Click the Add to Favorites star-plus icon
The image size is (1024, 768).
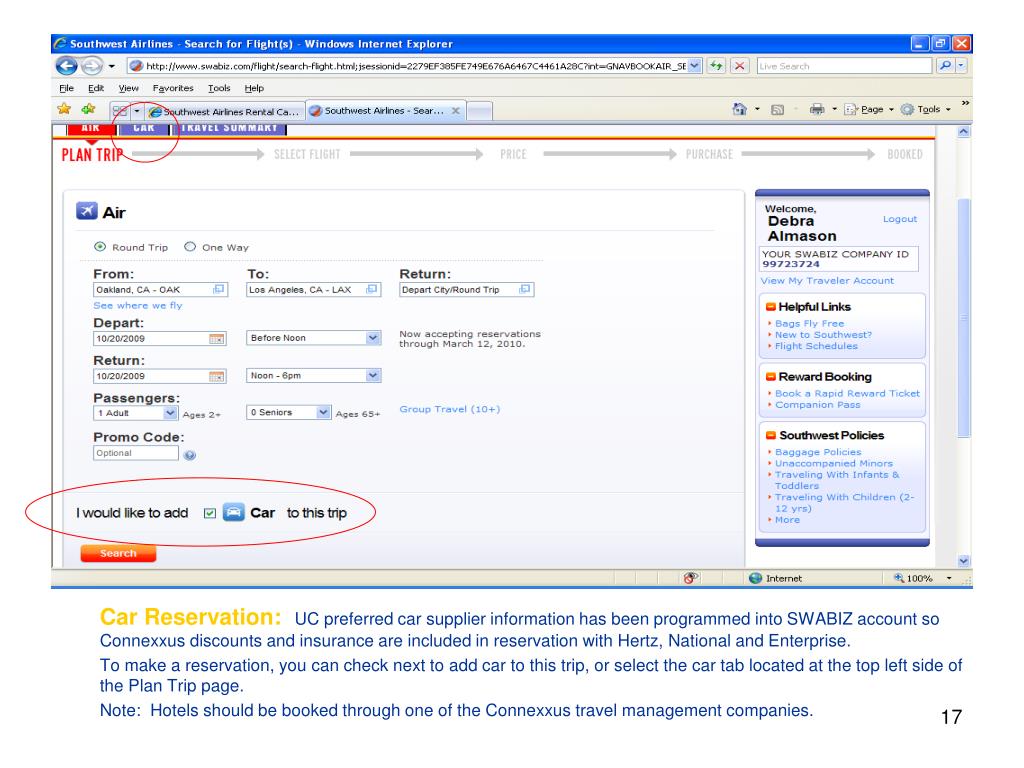[x=88, y=109]
